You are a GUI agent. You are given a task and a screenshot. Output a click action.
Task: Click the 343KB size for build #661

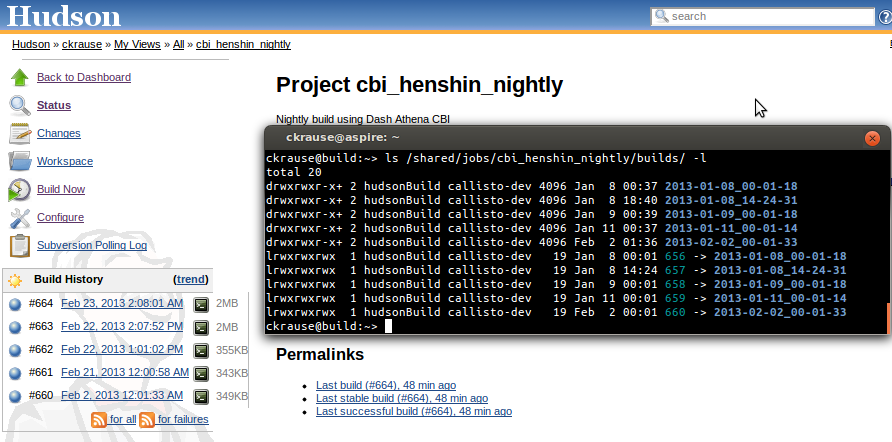232,373
